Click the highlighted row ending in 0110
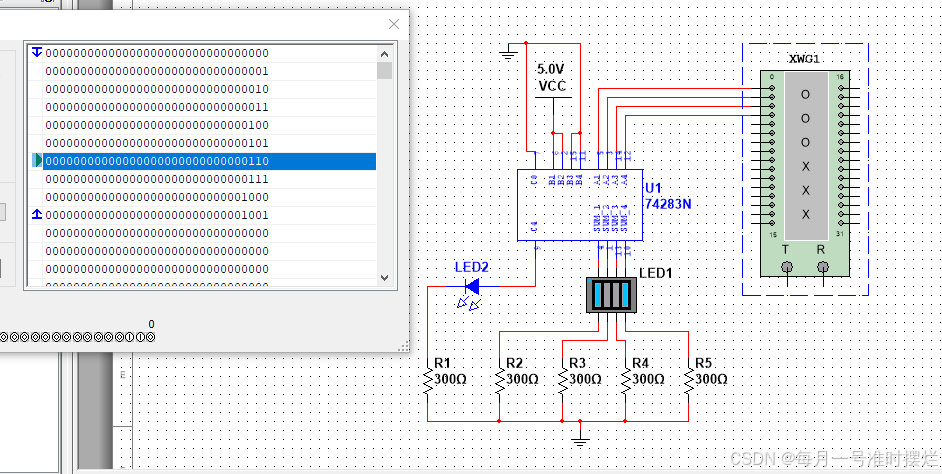 pyautogui.click(x=210, y=161)
